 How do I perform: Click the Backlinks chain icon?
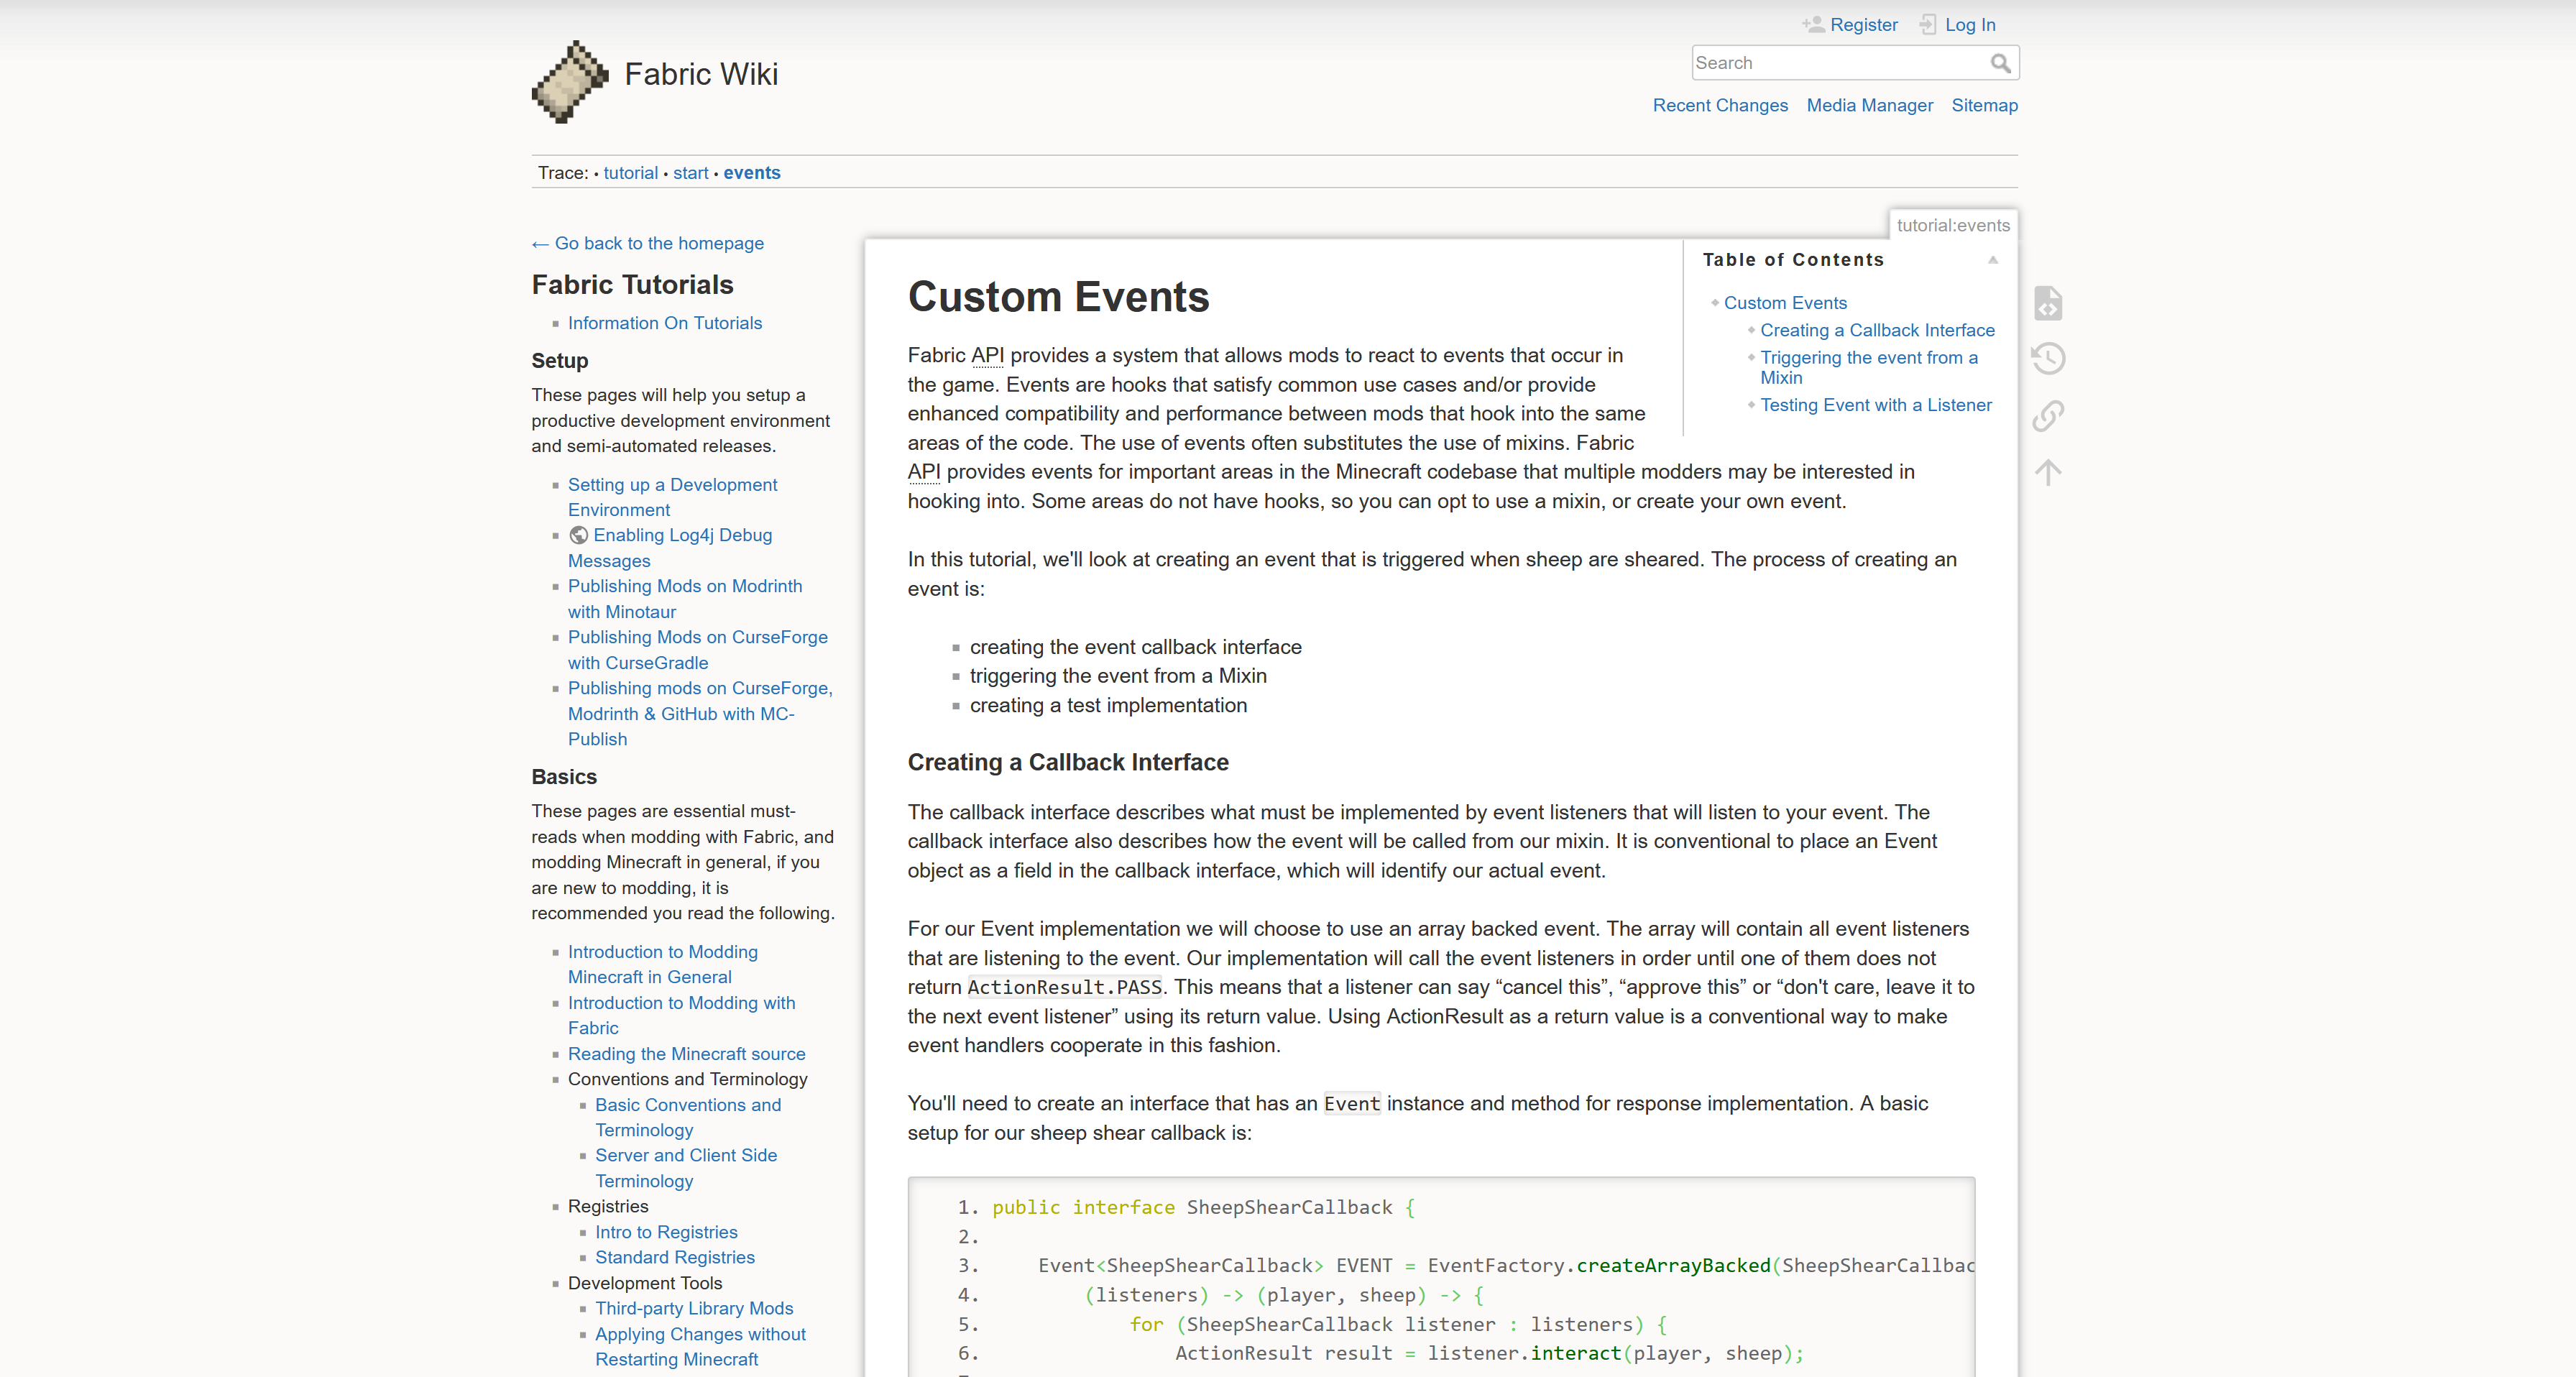(2048, 415)
